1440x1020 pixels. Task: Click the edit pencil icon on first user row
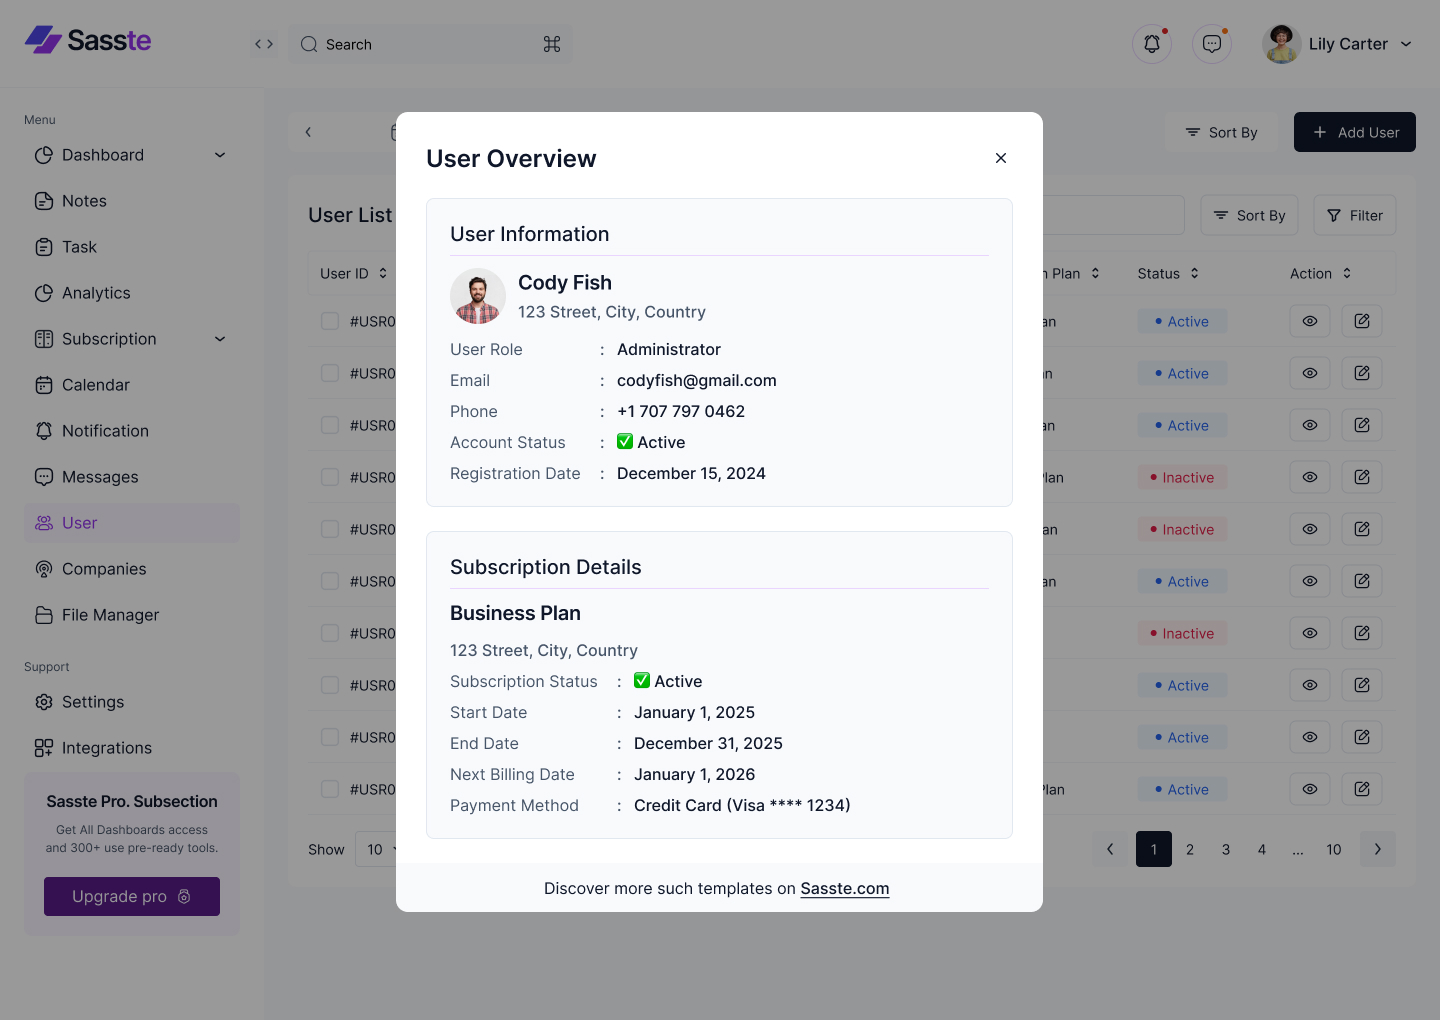1361,321
